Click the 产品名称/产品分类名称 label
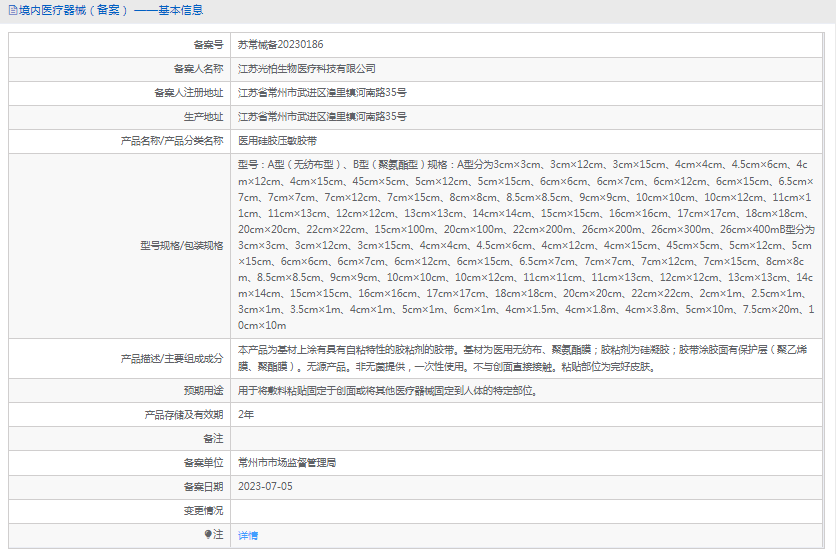836x554 pixels. coord(172,141)
